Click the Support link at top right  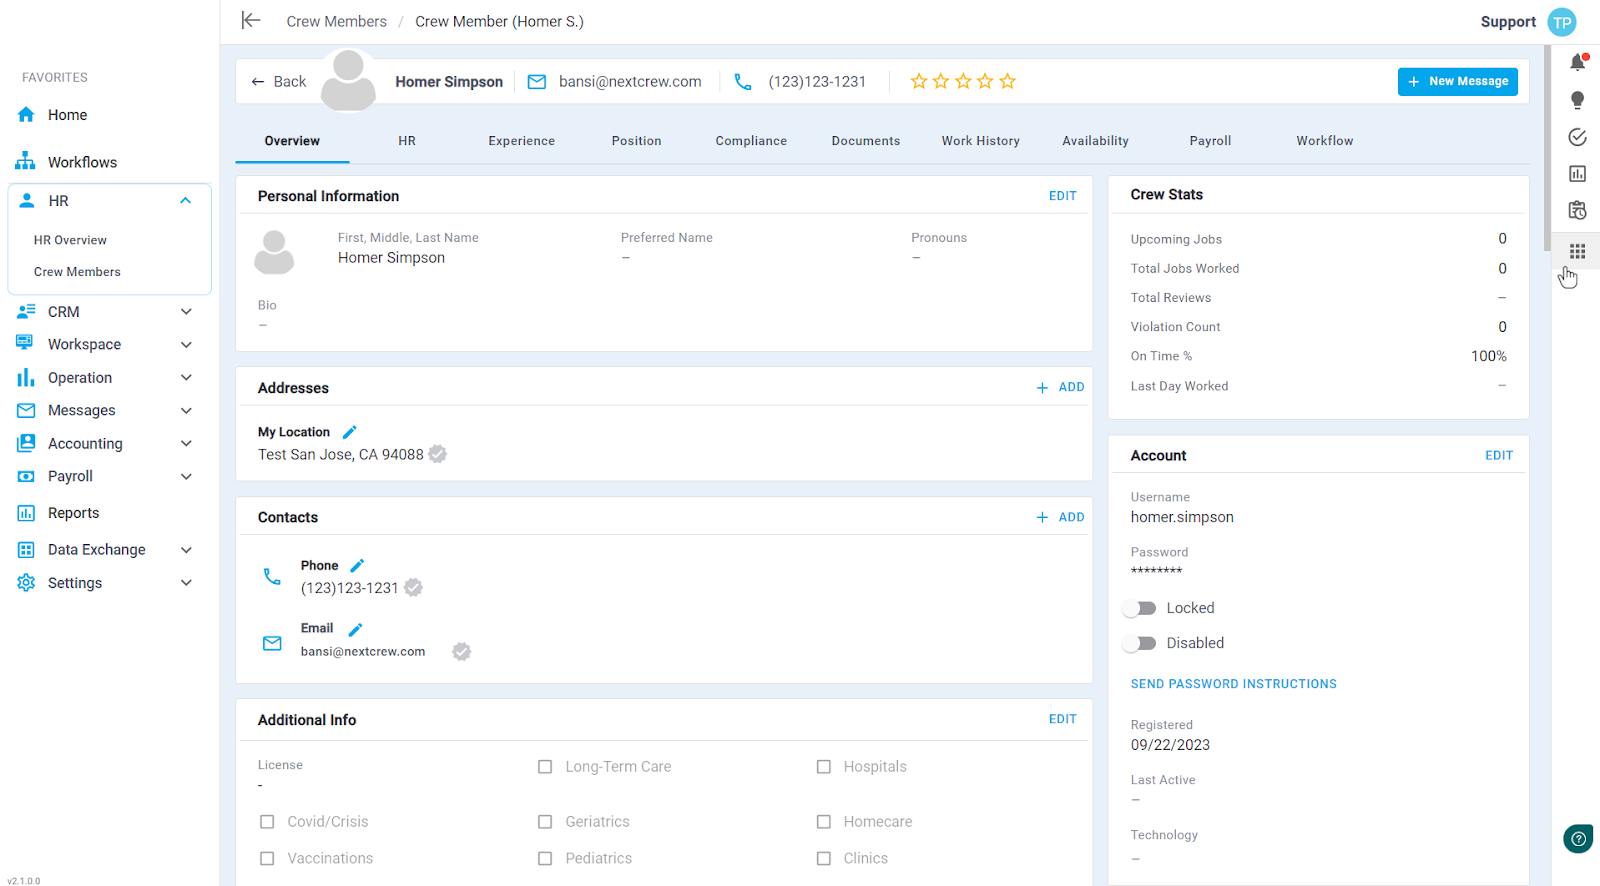(x=1508, y=22)
